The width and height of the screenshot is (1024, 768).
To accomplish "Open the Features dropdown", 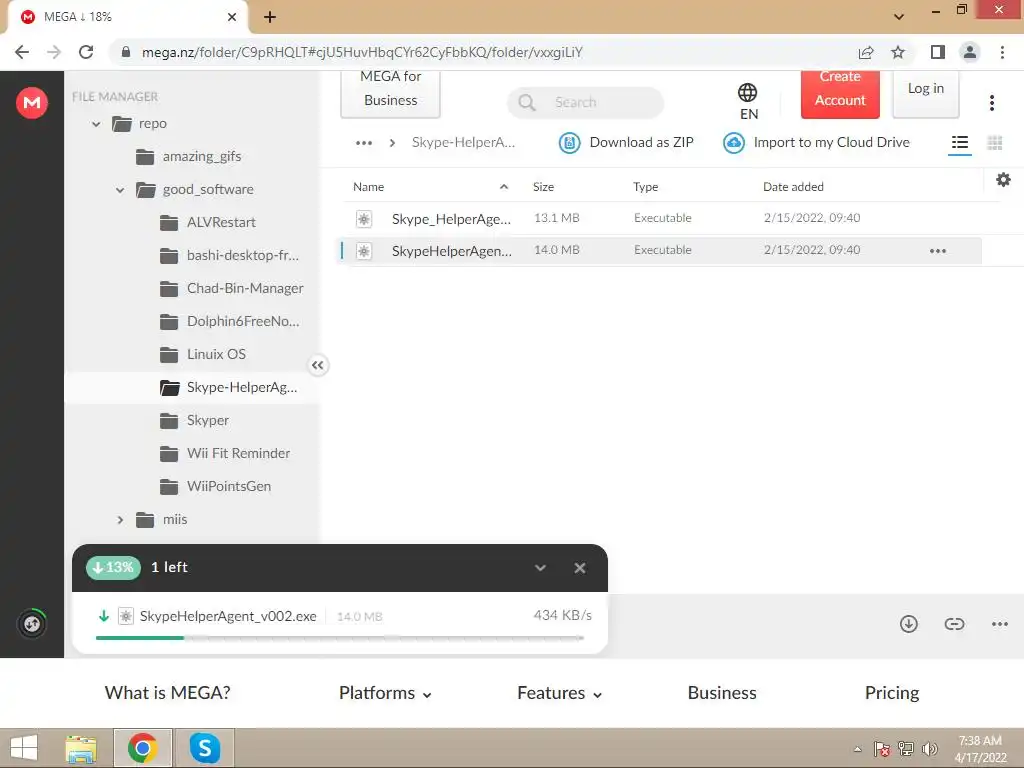I will pos(560,693).
